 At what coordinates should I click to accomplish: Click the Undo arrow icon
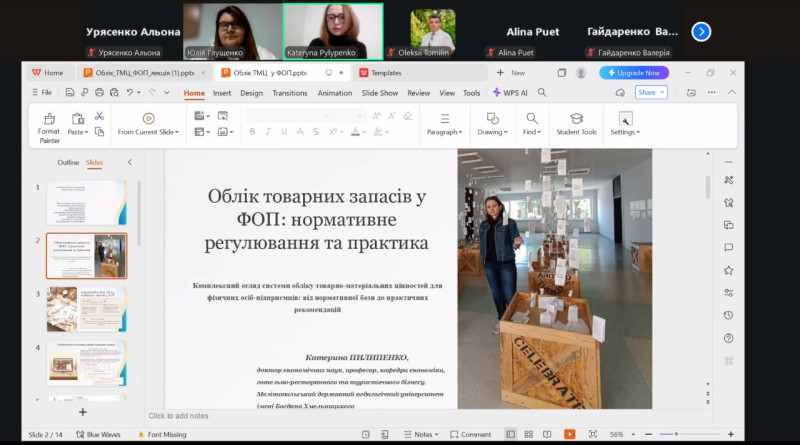point(129,93)
